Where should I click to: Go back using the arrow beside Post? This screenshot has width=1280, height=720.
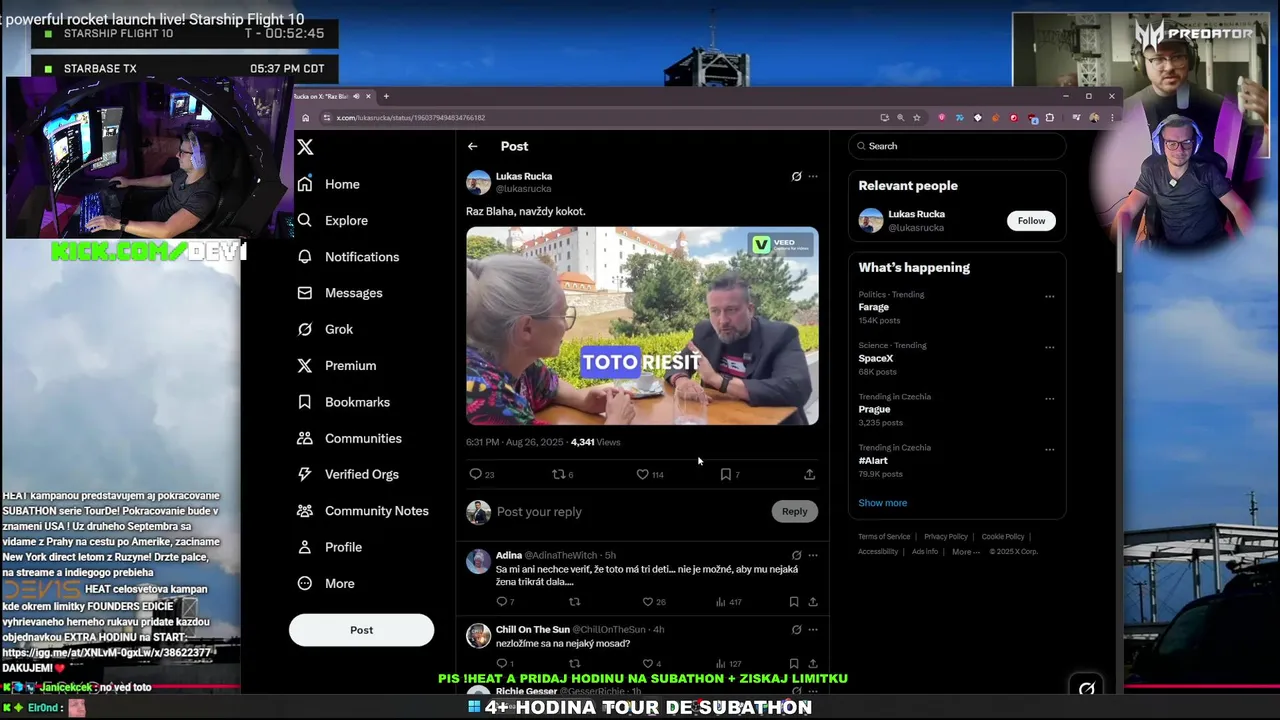point(472,146)
